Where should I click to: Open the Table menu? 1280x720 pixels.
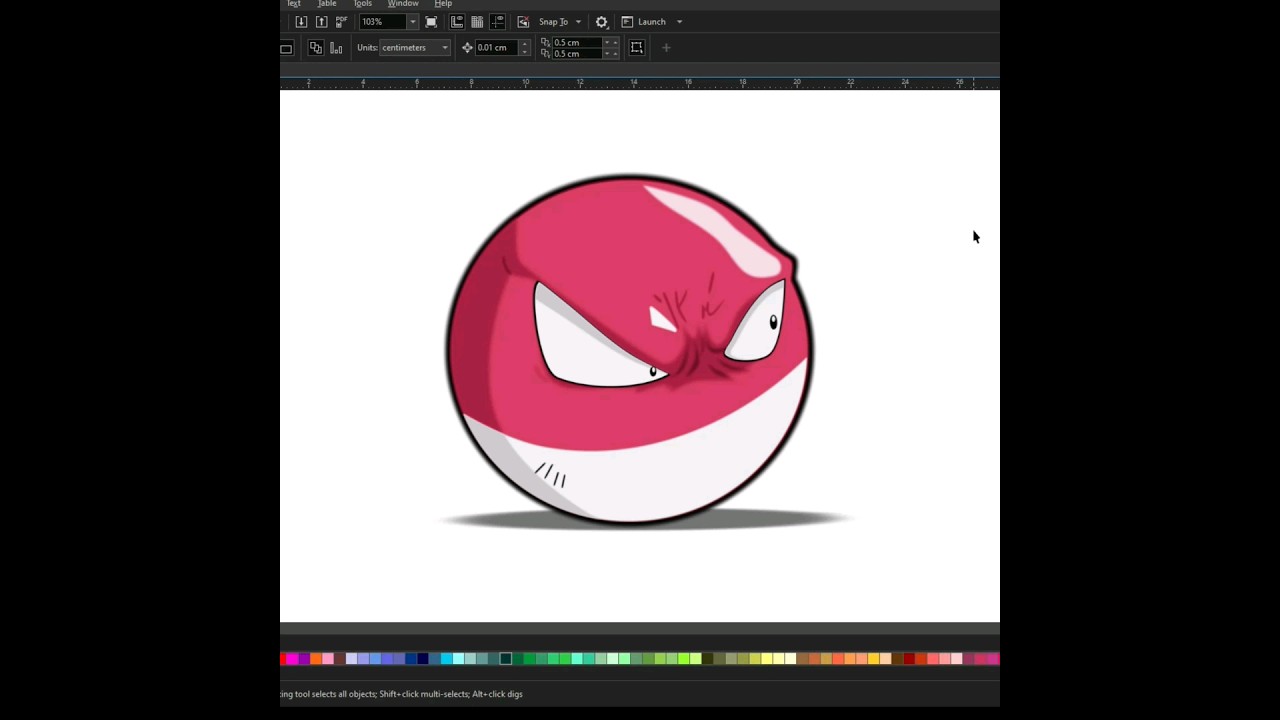327,4
